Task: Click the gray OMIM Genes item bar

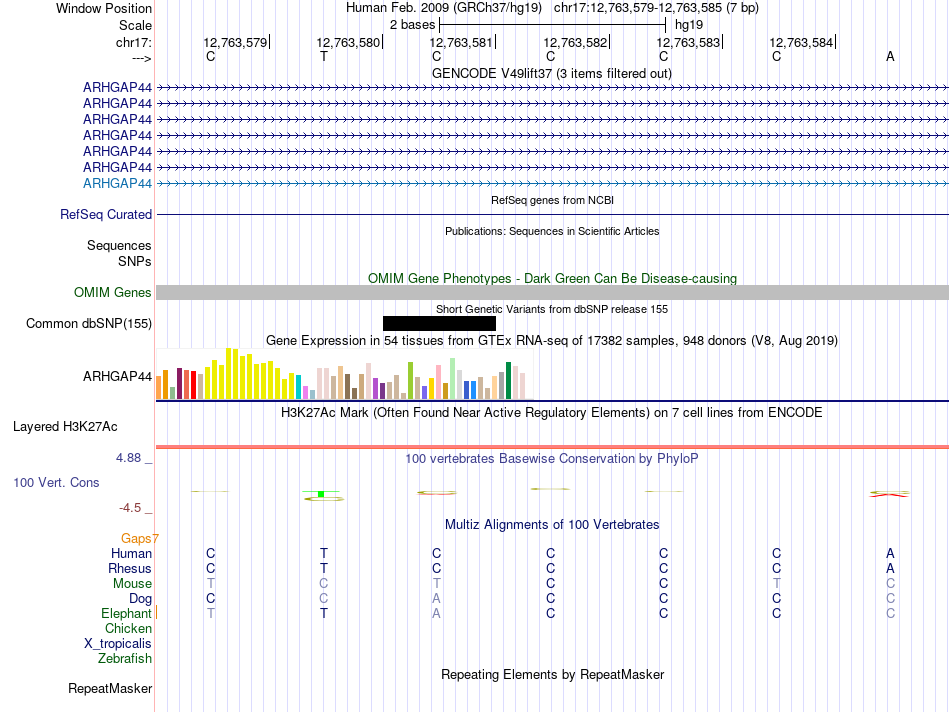Action: click(553, 293)
